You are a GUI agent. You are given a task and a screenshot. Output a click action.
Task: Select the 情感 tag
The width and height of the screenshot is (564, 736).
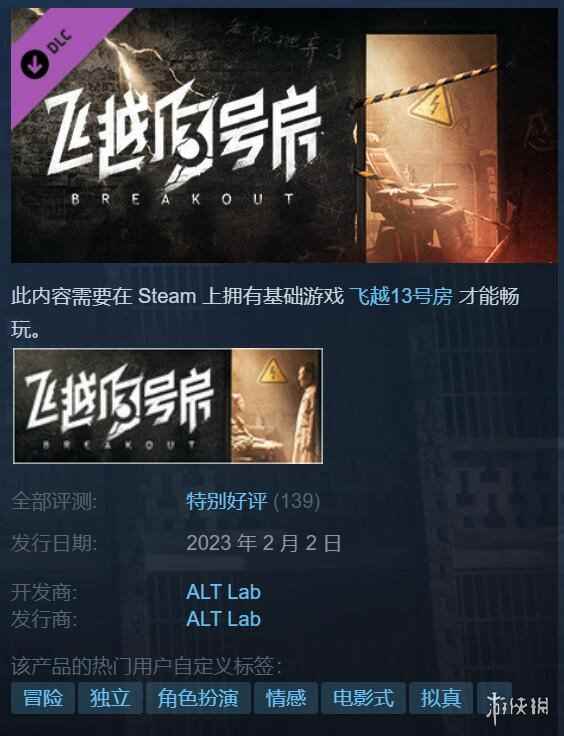point(285,698)
